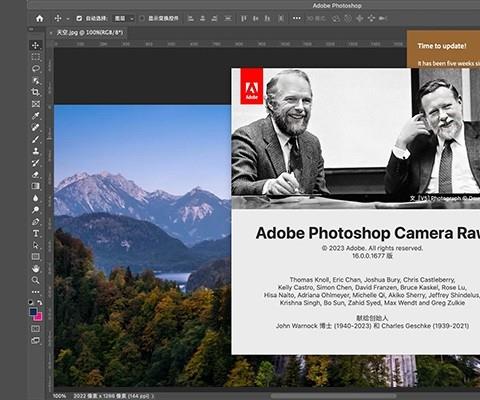Select the History Brush tool

[x=36, y=163]
